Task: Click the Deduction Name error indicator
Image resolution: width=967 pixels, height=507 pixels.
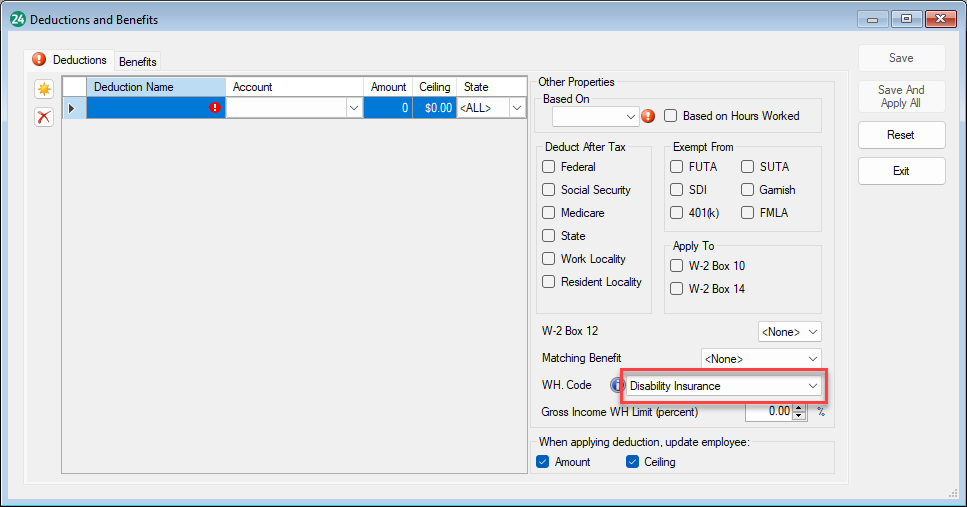Action: pyautogui.click(x=215, y=108)
